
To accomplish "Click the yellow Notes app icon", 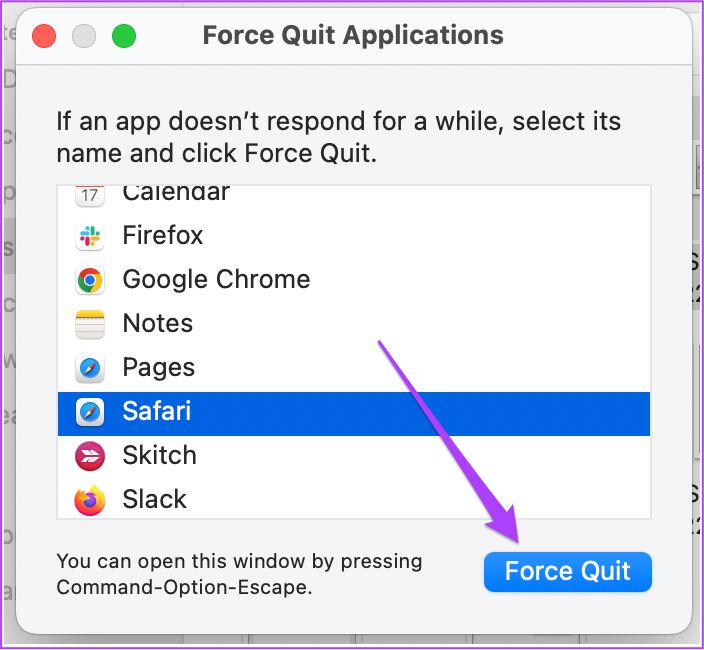I will pyautogui.click(x=90, y=324).
